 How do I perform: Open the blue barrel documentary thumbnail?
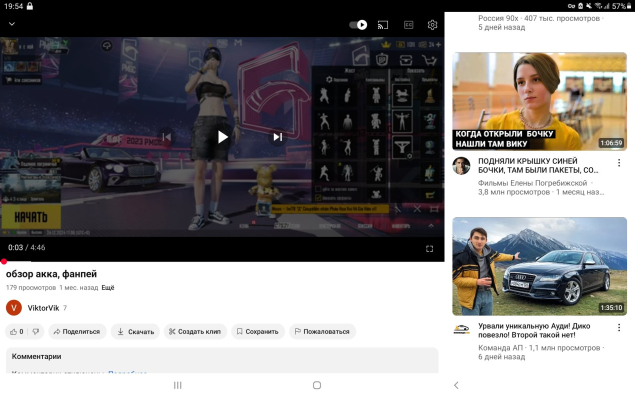539,101
